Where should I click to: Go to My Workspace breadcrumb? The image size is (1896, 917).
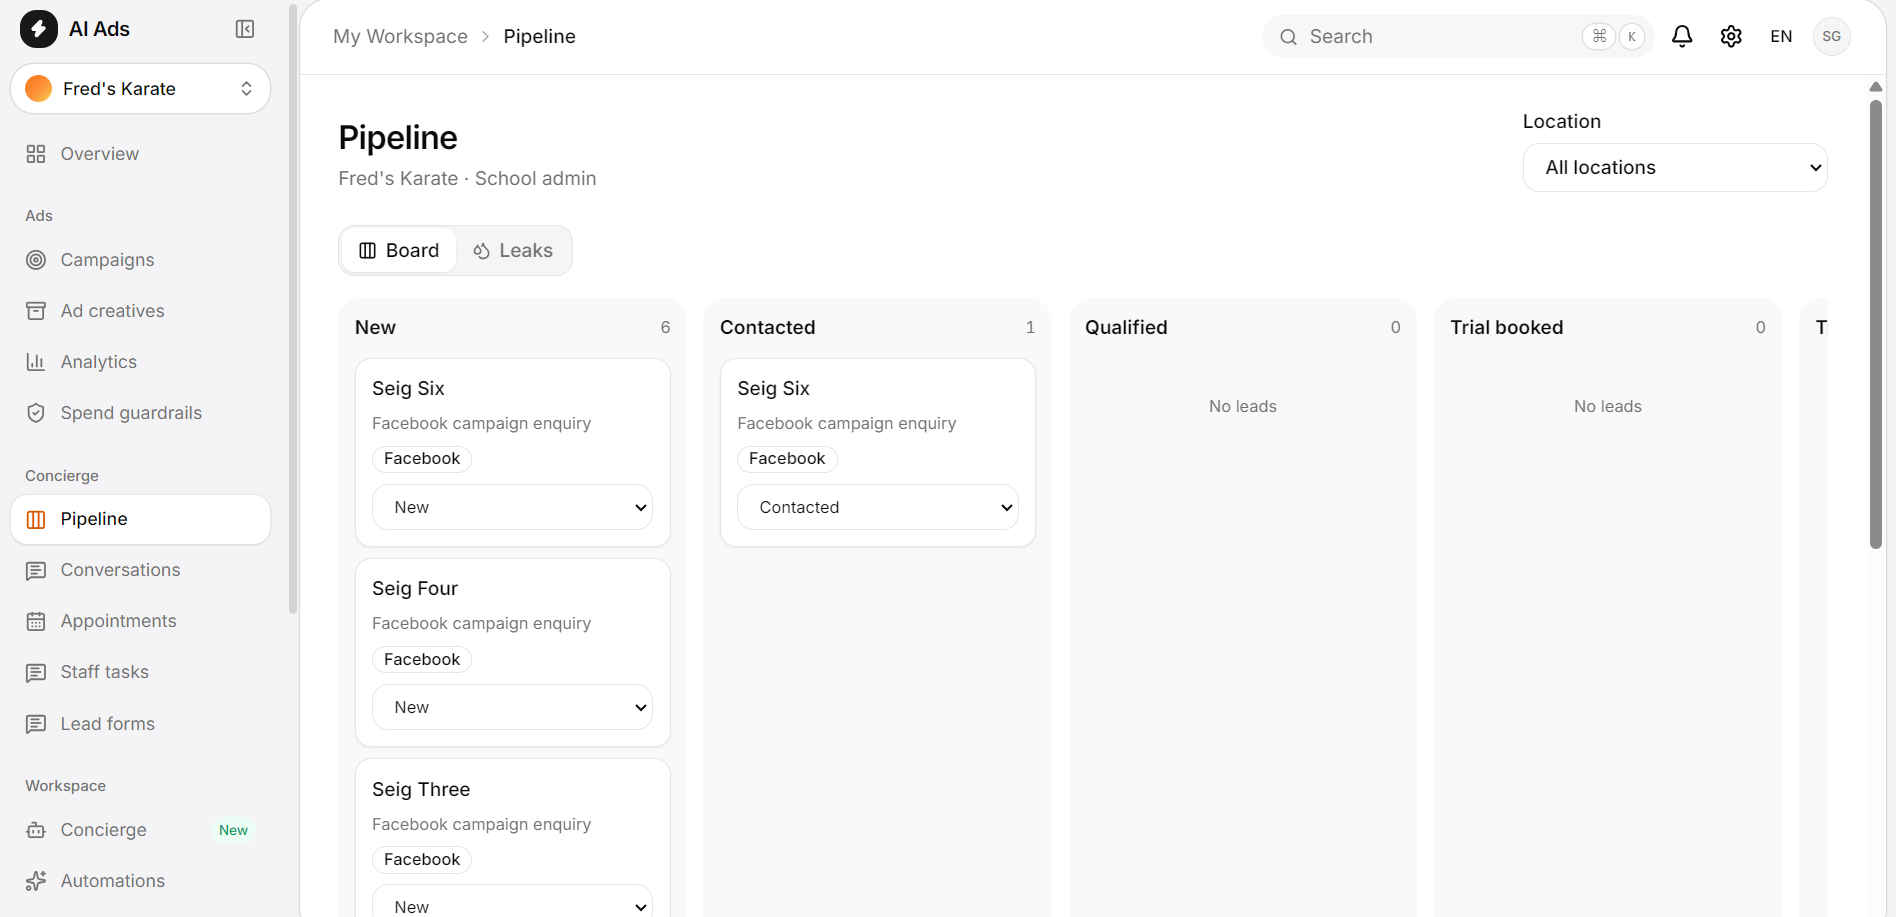tap(400, 37)
